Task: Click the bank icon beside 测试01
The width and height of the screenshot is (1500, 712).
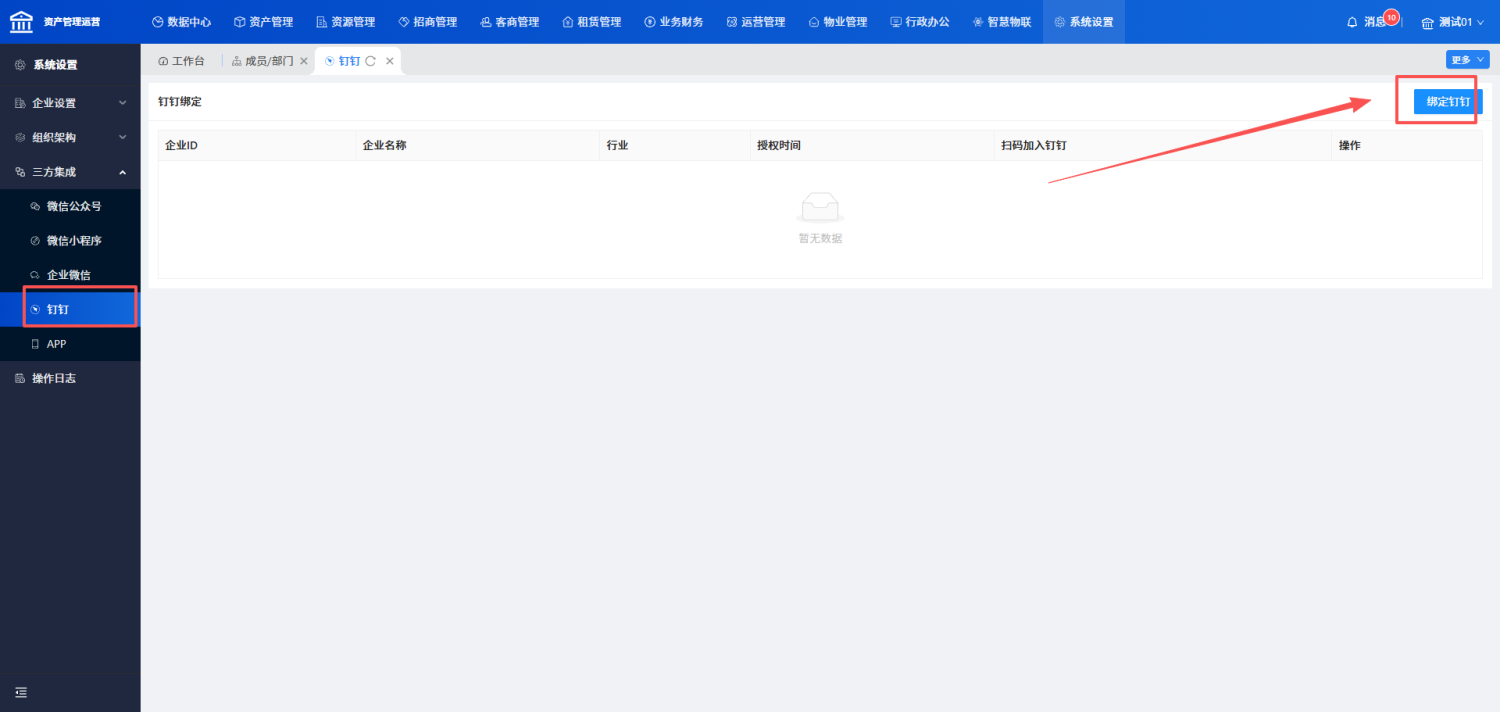Action: coord(1428,22)
